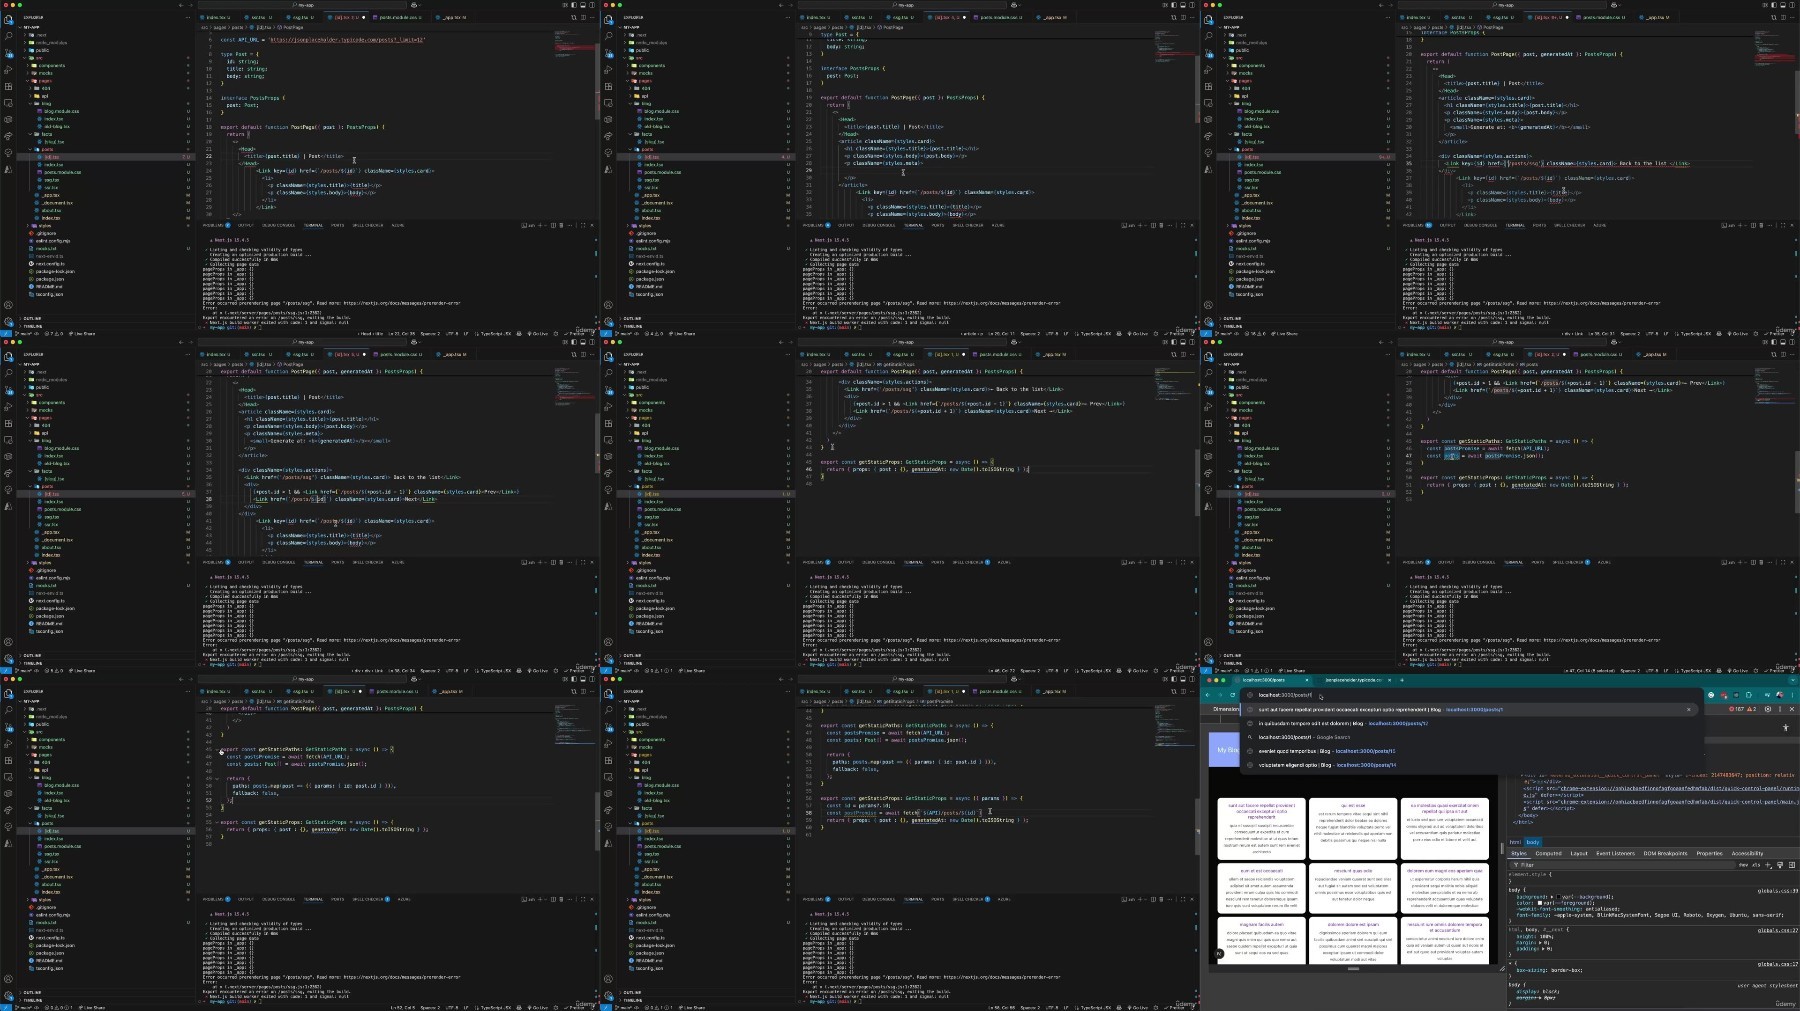Click the body color foreground swatch
Viewport: 1800px width, 1011px height.
pos(1540,903)
